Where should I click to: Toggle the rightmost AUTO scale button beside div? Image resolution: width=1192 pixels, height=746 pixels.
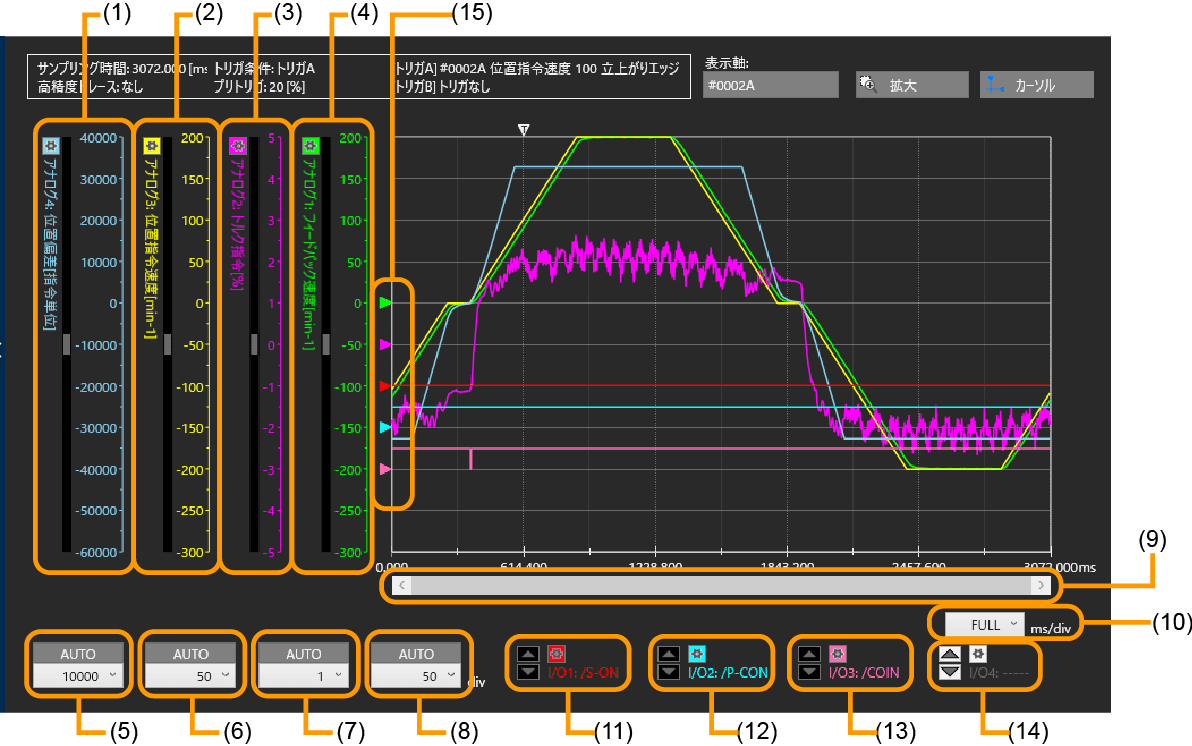click(416, 653)
